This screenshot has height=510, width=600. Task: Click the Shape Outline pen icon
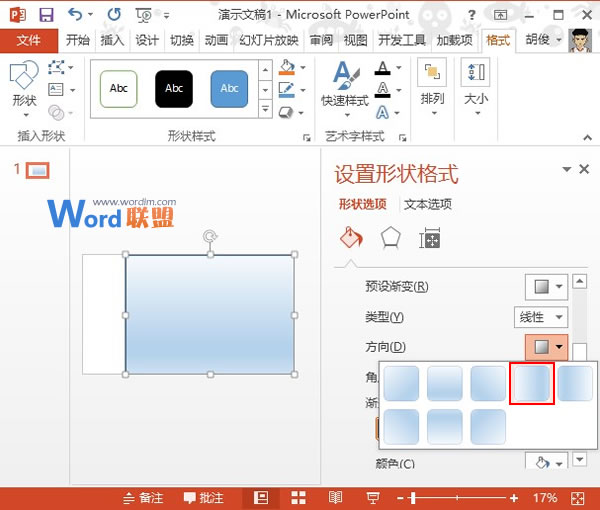tap(287, 90)
